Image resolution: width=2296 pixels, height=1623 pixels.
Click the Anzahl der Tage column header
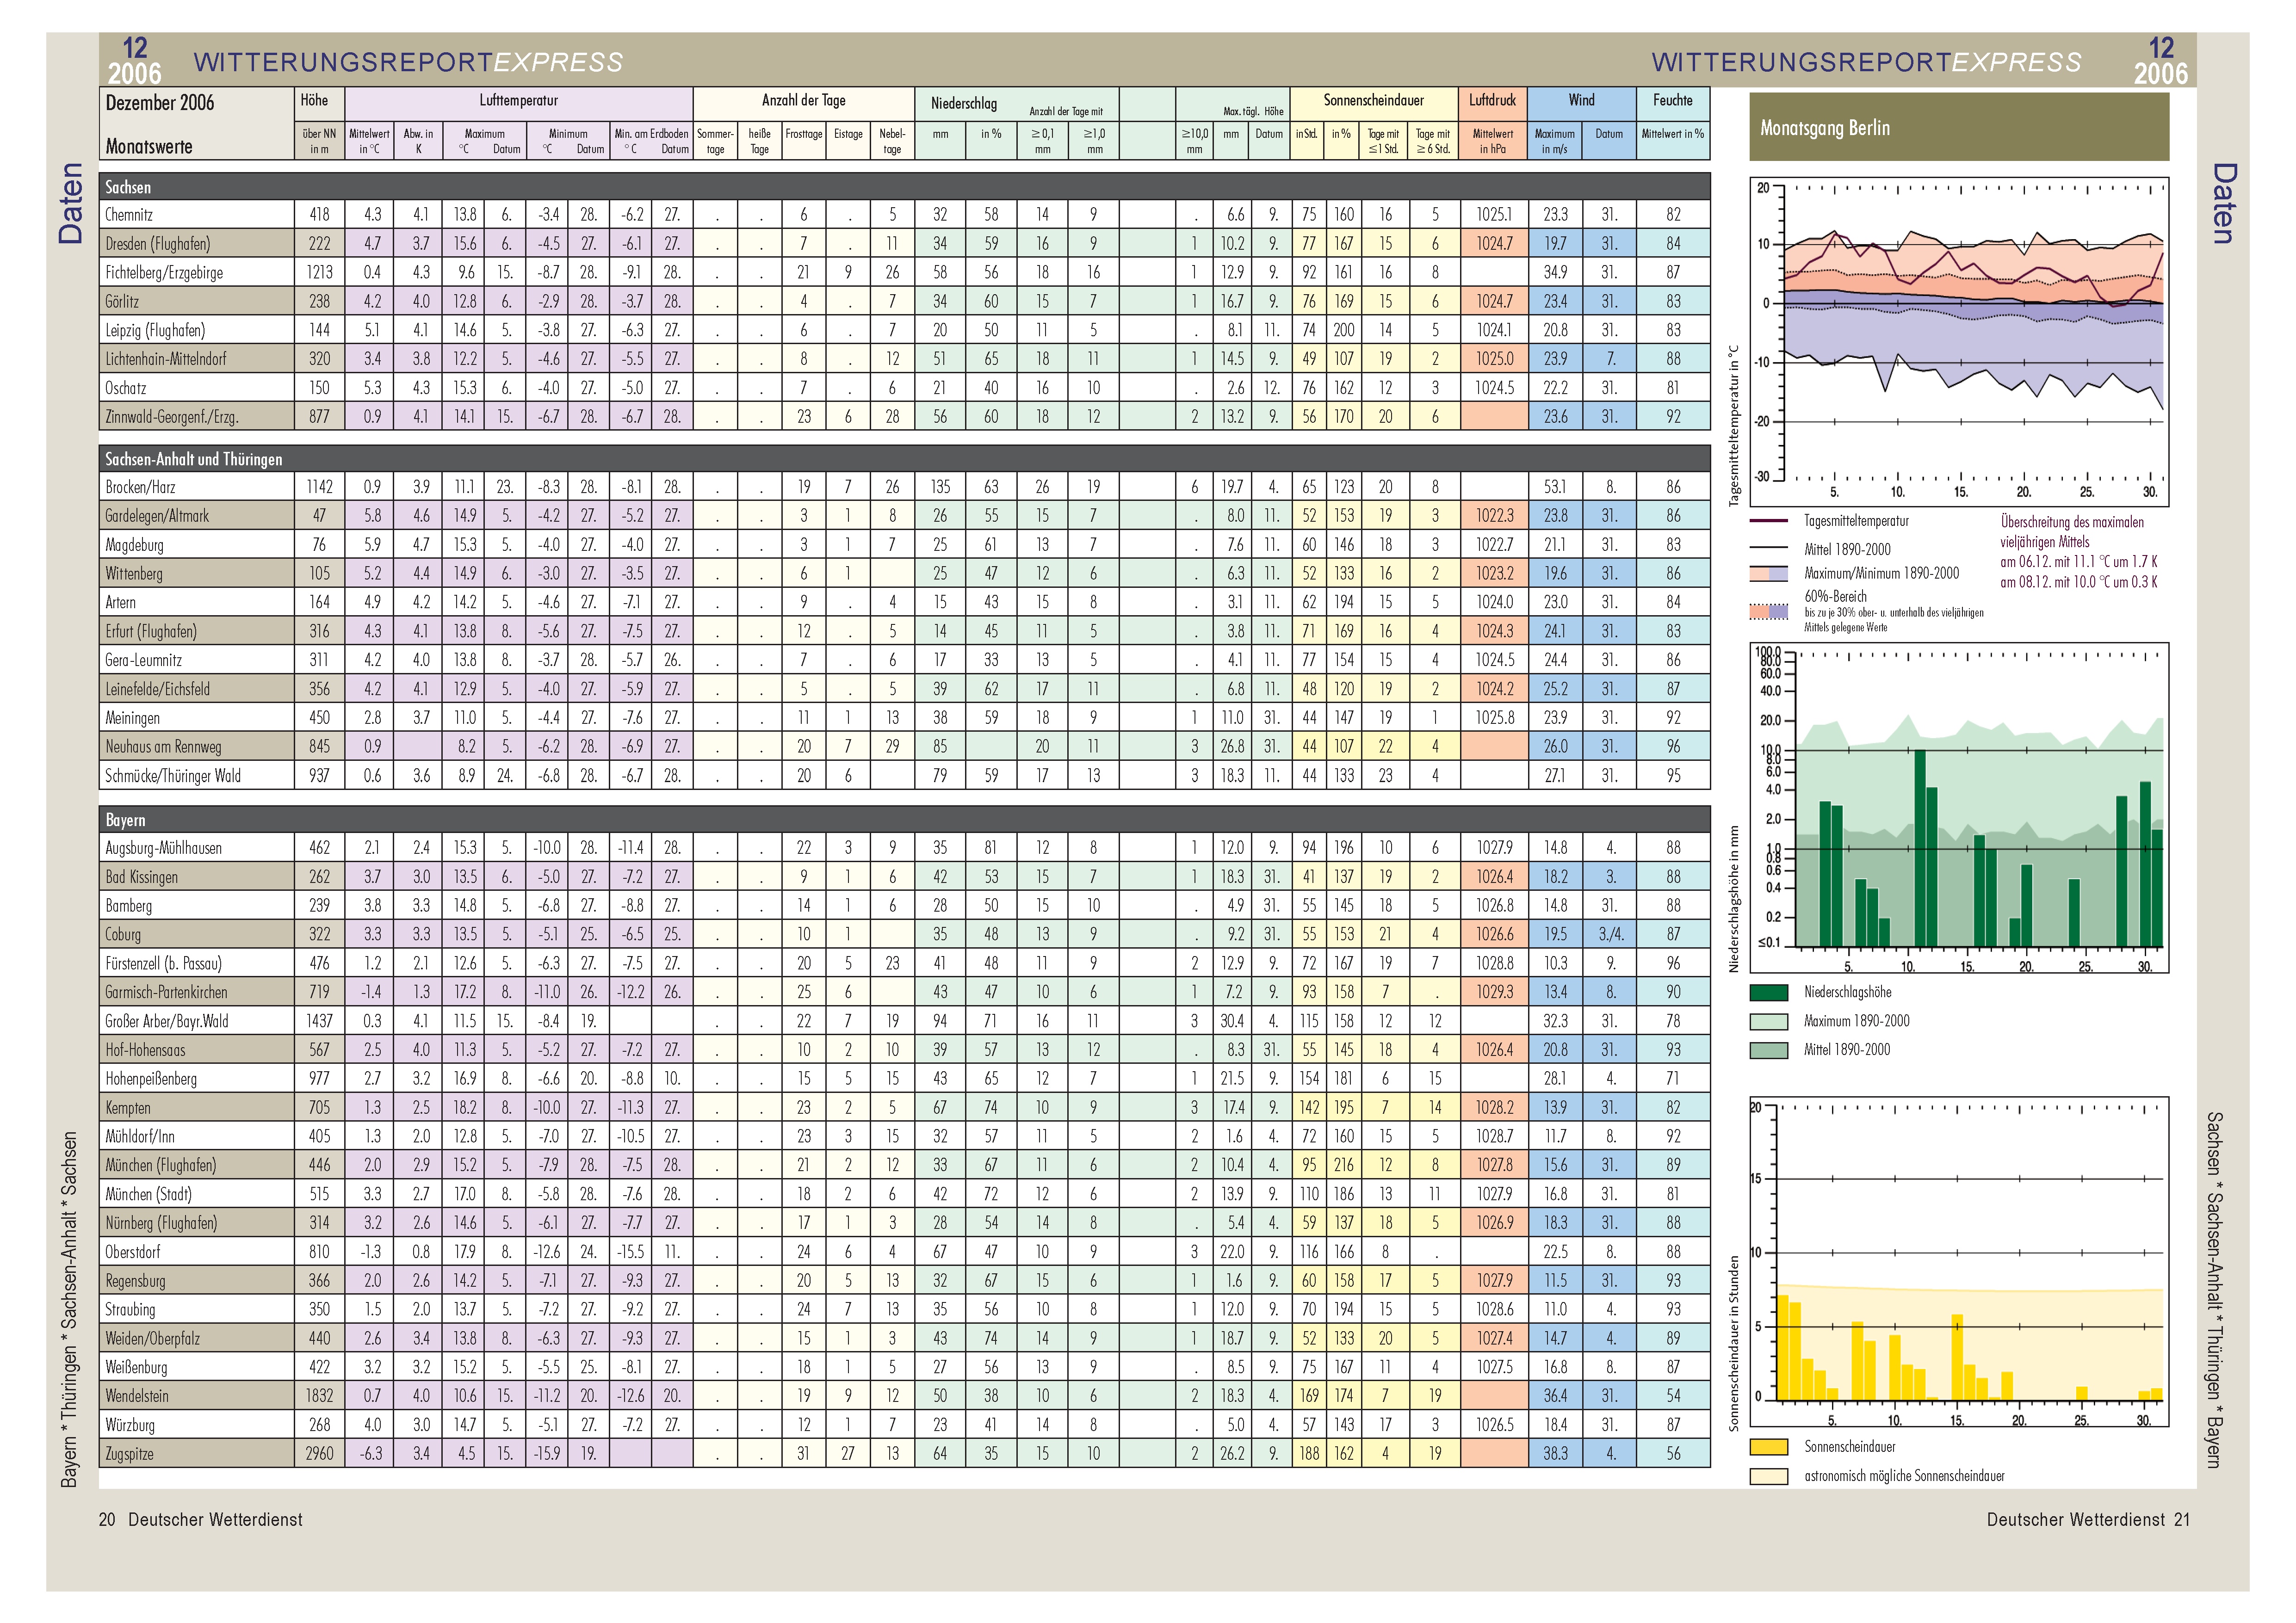point(803,101)
